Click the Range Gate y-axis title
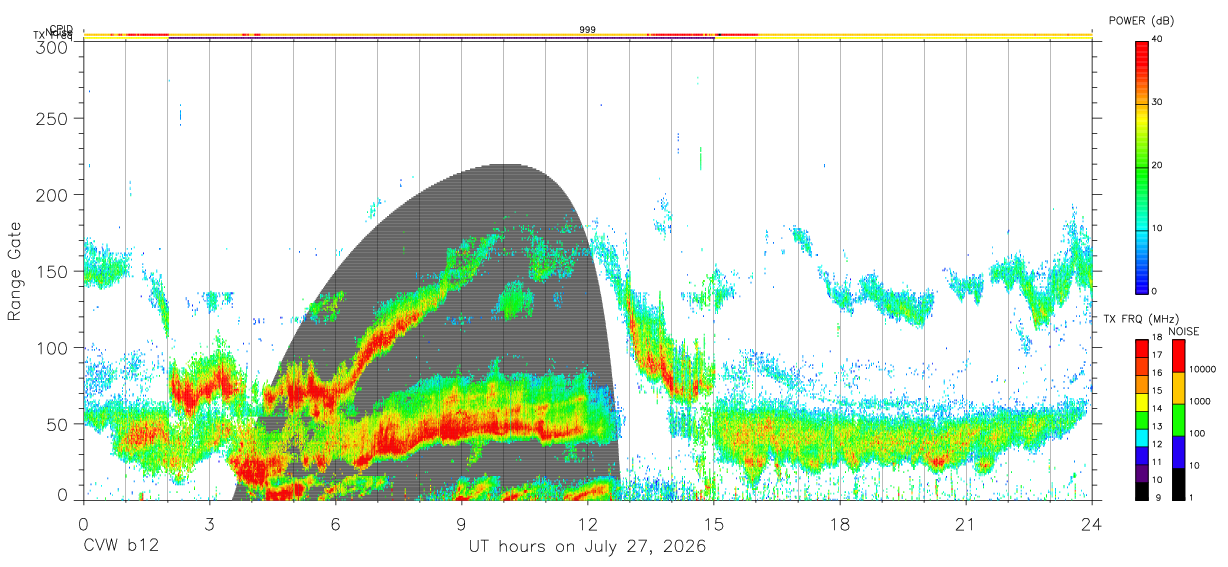1228x567 pixels. [15, 271]
